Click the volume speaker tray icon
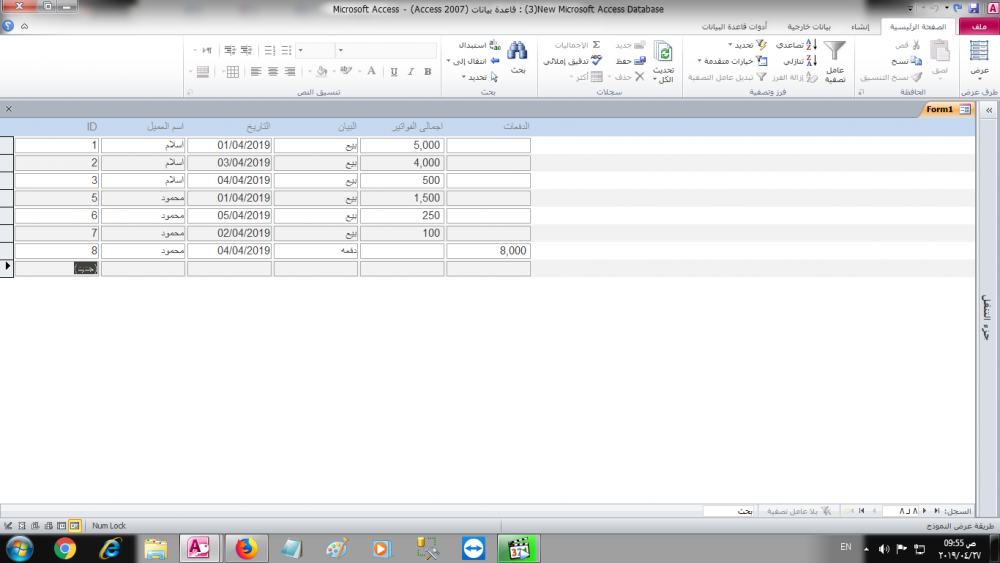 click(x=884, y=548)
